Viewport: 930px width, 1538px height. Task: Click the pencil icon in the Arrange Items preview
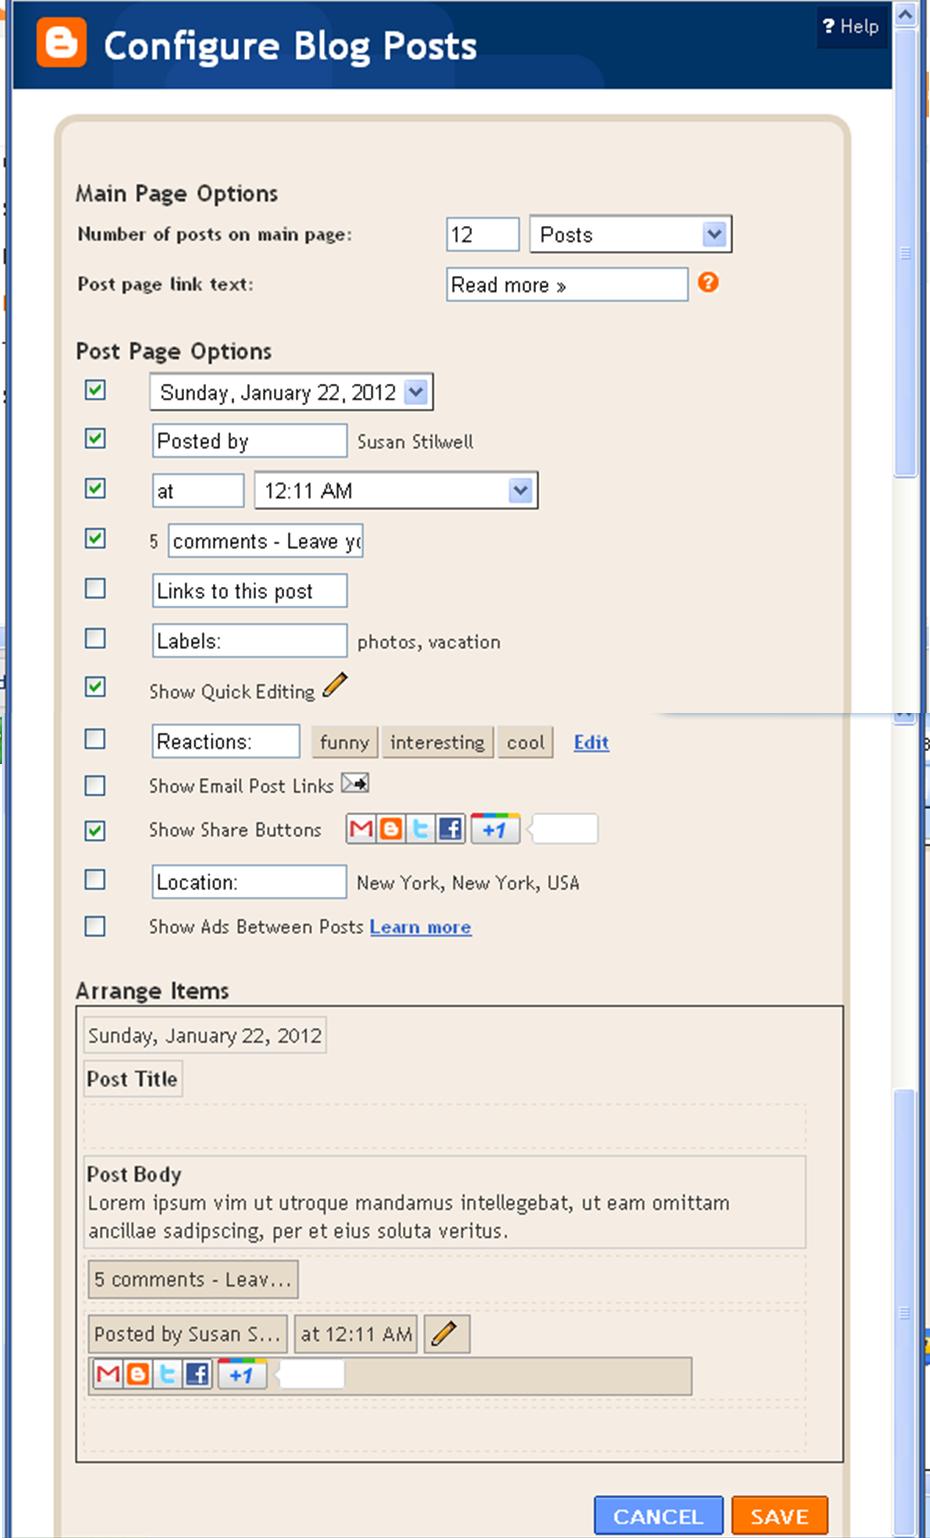pos(446,1333)
